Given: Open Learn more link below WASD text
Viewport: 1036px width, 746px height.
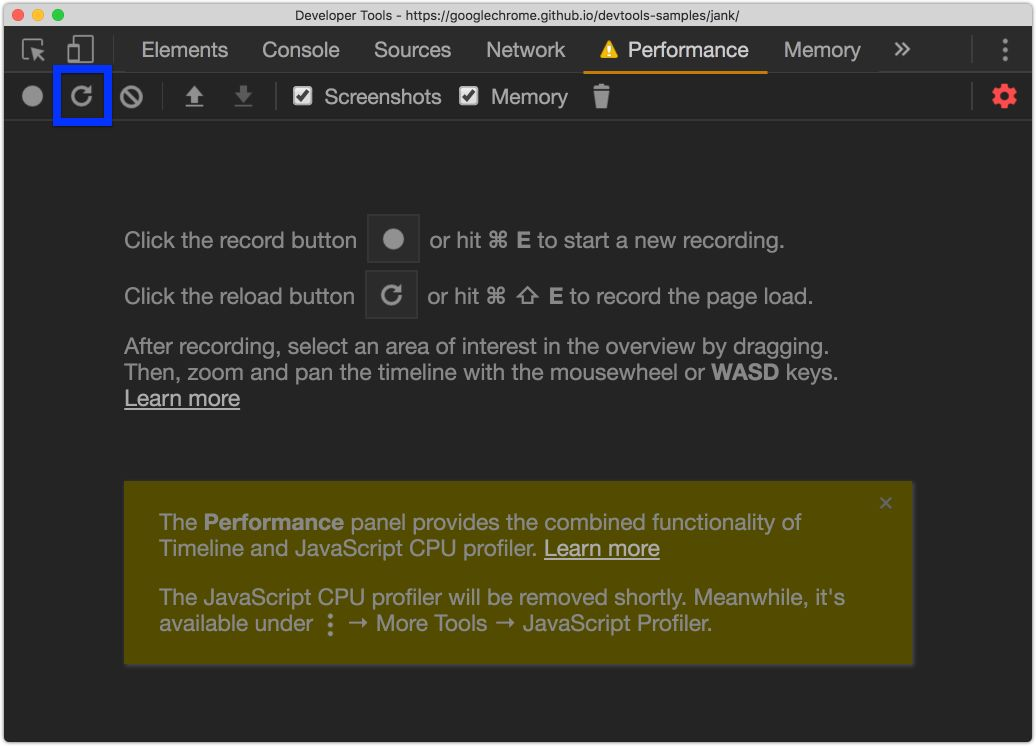Looking at the screenshot, I should pyautogui.click(x=182, y=398).
